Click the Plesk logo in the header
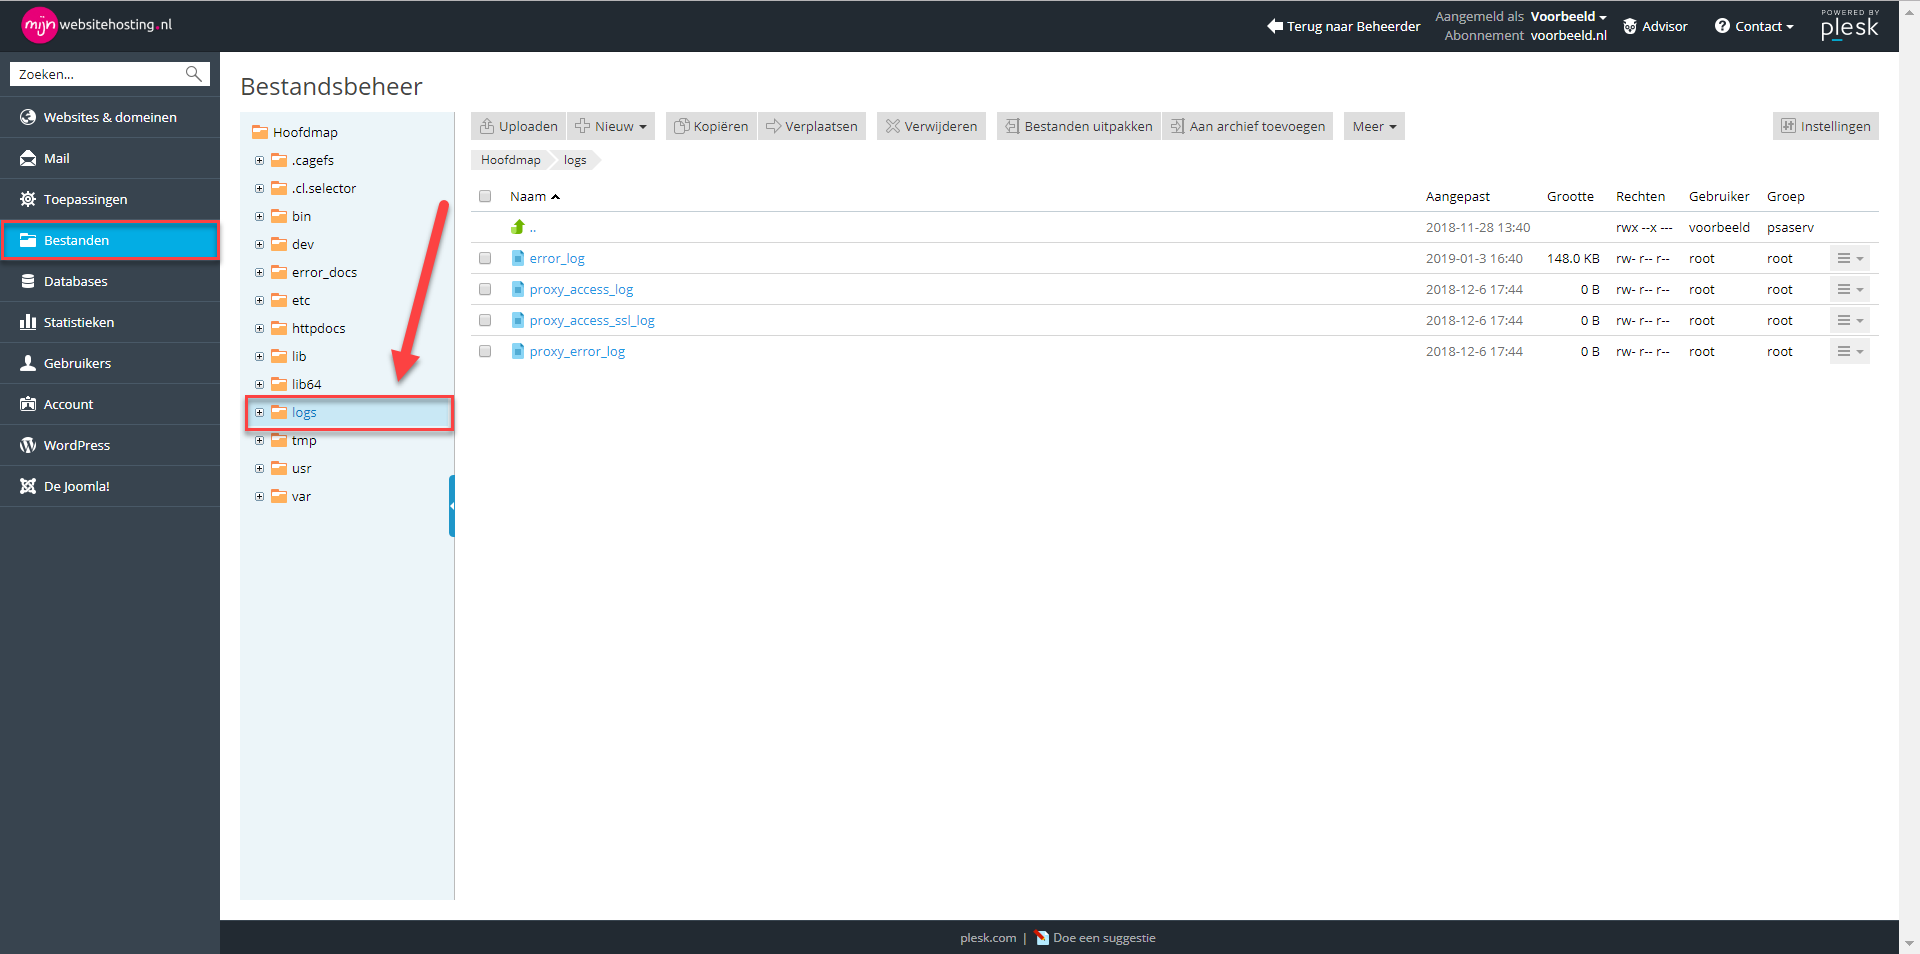1920x954 pixels. tap(1849, 25)
